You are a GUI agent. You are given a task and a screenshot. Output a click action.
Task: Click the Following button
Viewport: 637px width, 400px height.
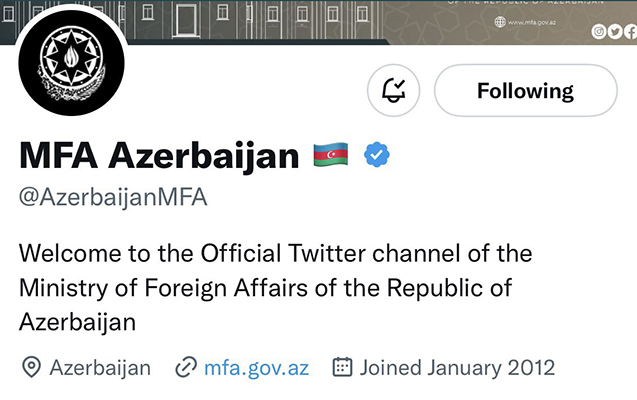pos(525,91)
